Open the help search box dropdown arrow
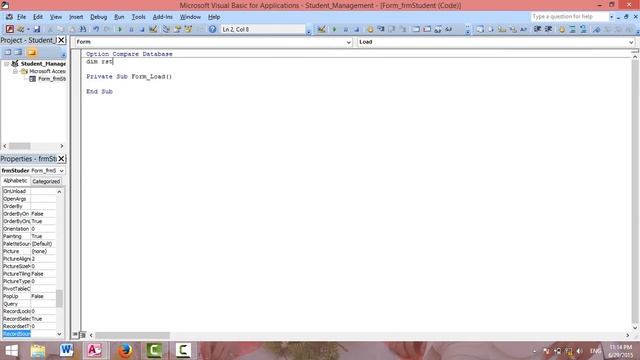The height and width of the screenshot is (360, 640). [x=611, y=17]
